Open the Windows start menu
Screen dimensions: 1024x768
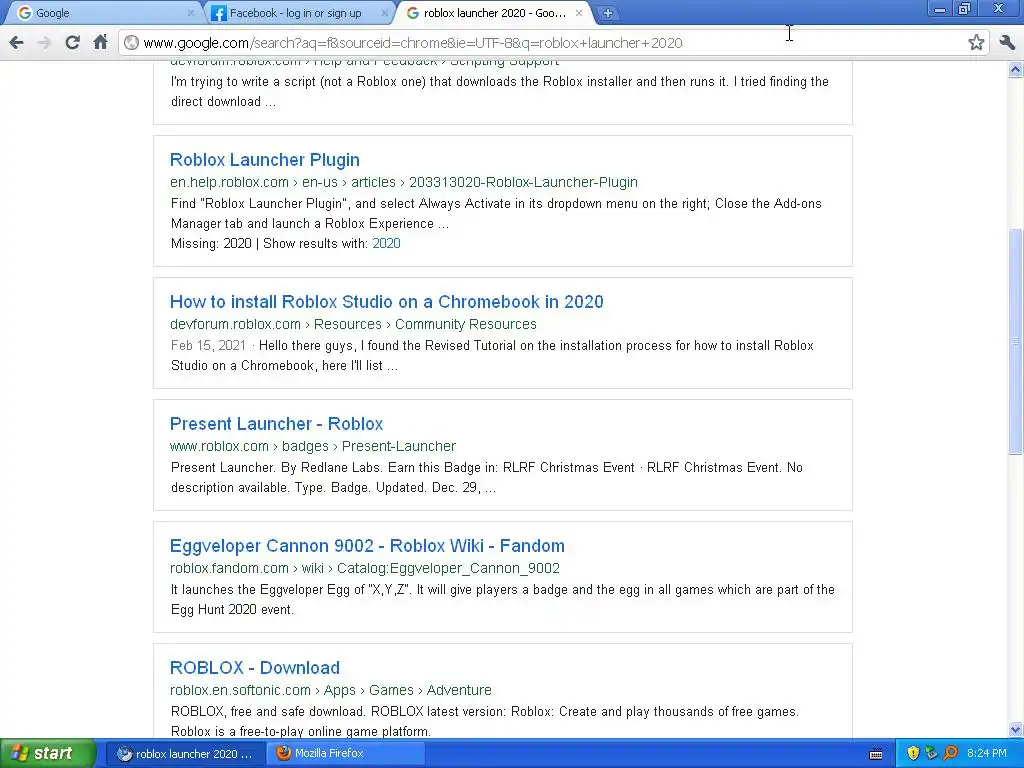click(x=48, y=754)
